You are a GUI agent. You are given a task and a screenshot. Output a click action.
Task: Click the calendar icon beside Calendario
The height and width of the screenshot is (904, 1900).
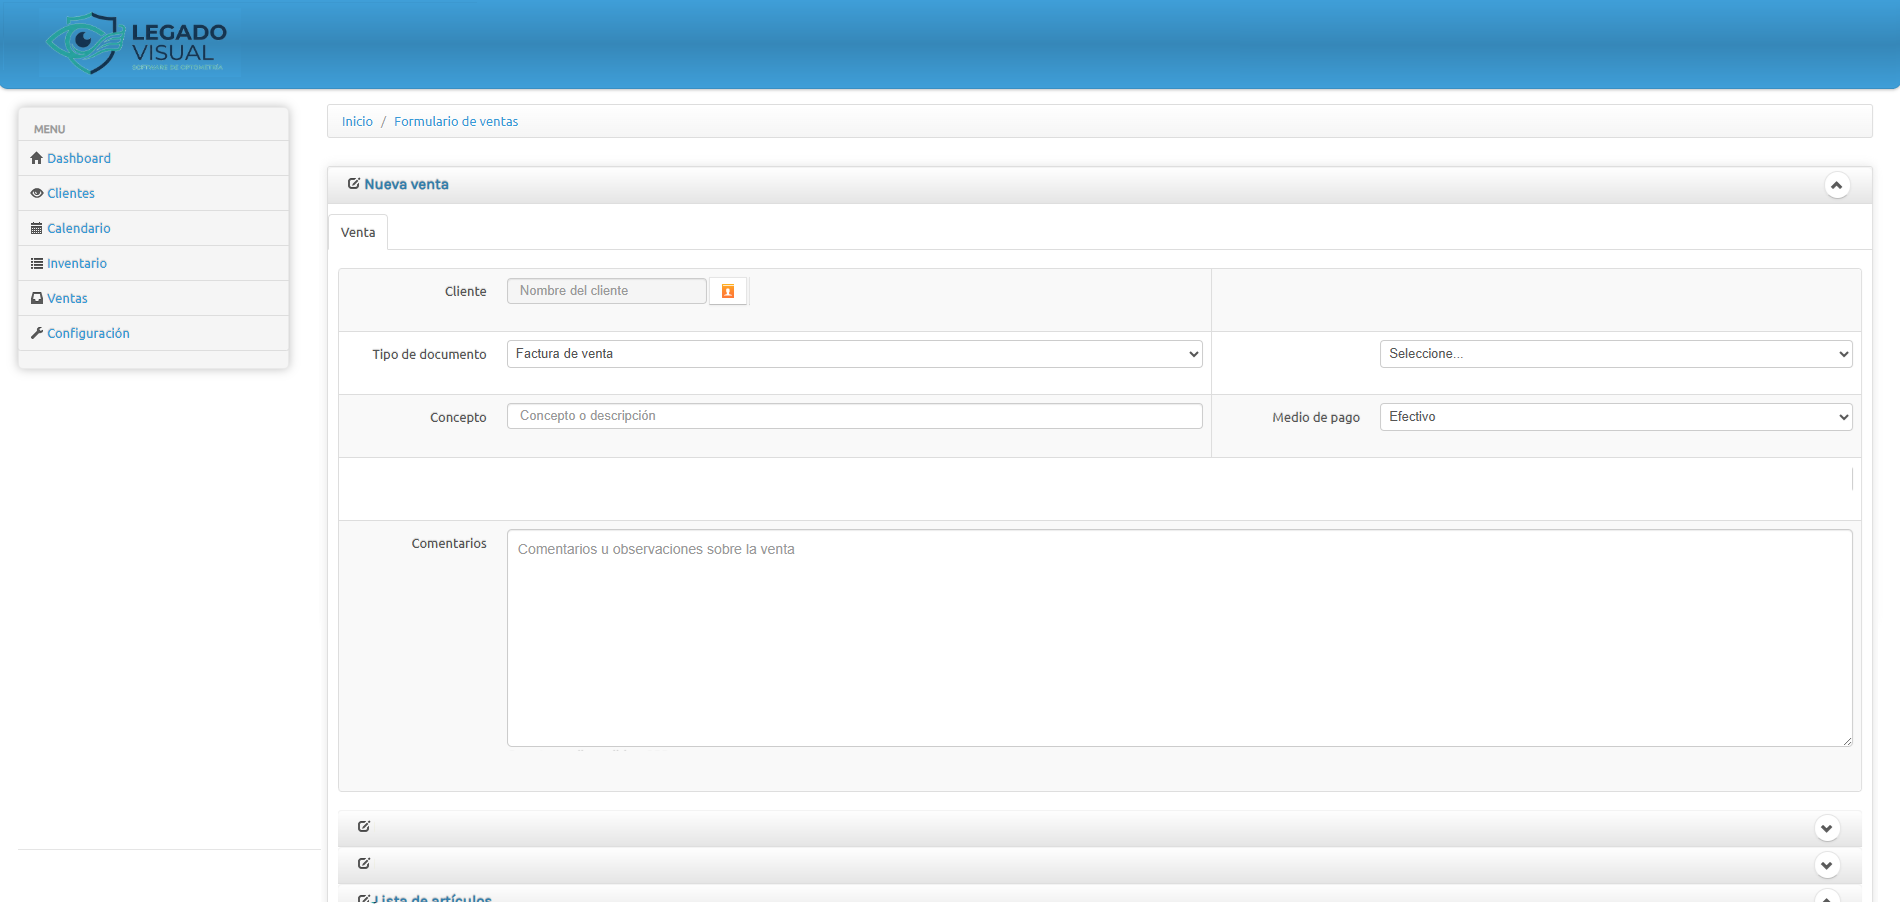[x=37, y=228]
